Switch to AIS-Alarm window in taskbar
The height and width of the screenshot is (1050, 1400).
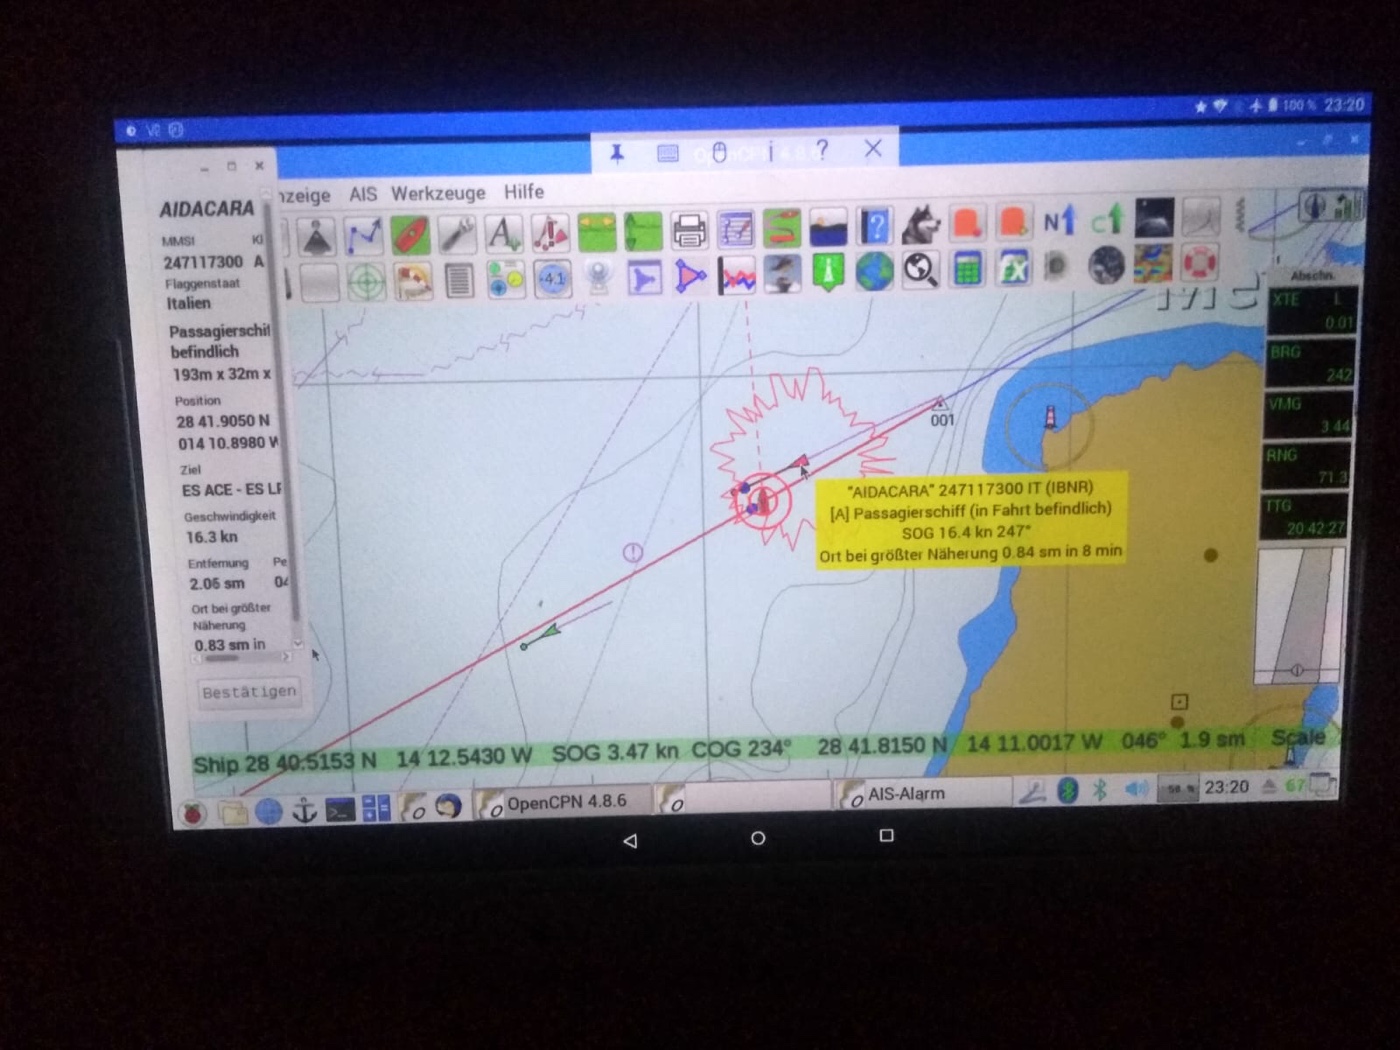(905, 794)
